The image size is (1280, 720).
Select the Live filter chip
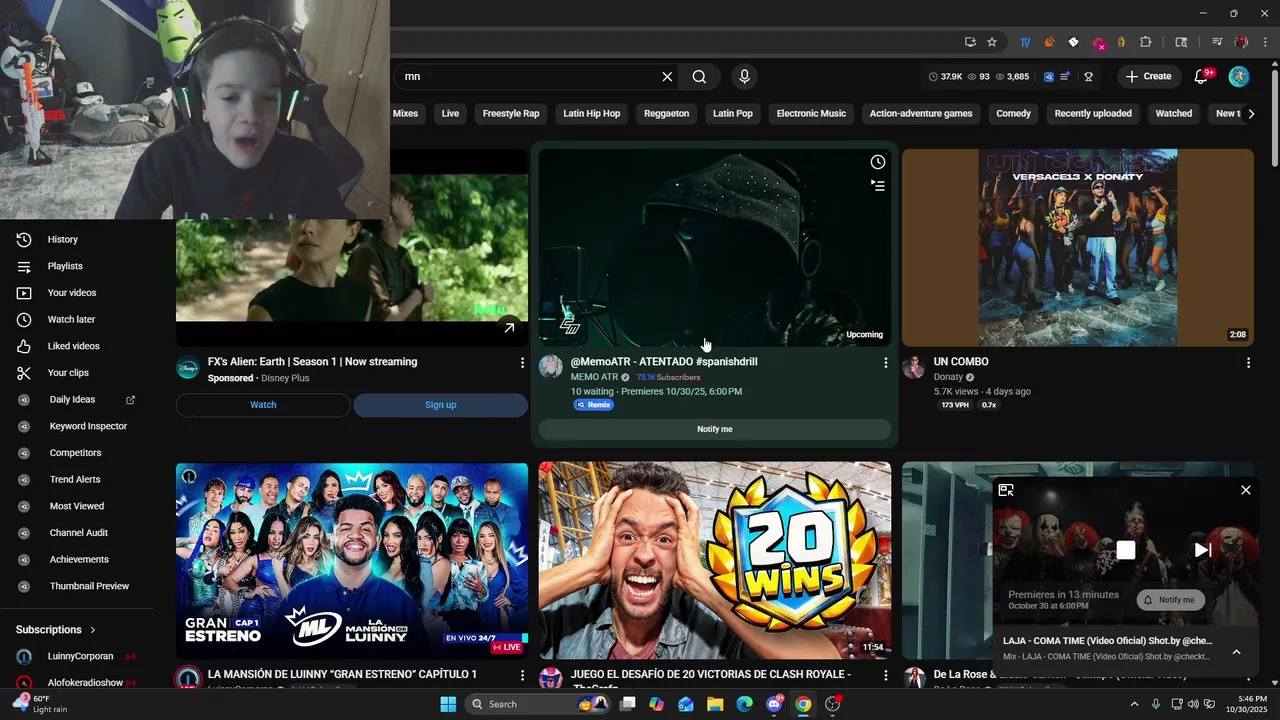[450, 114]
